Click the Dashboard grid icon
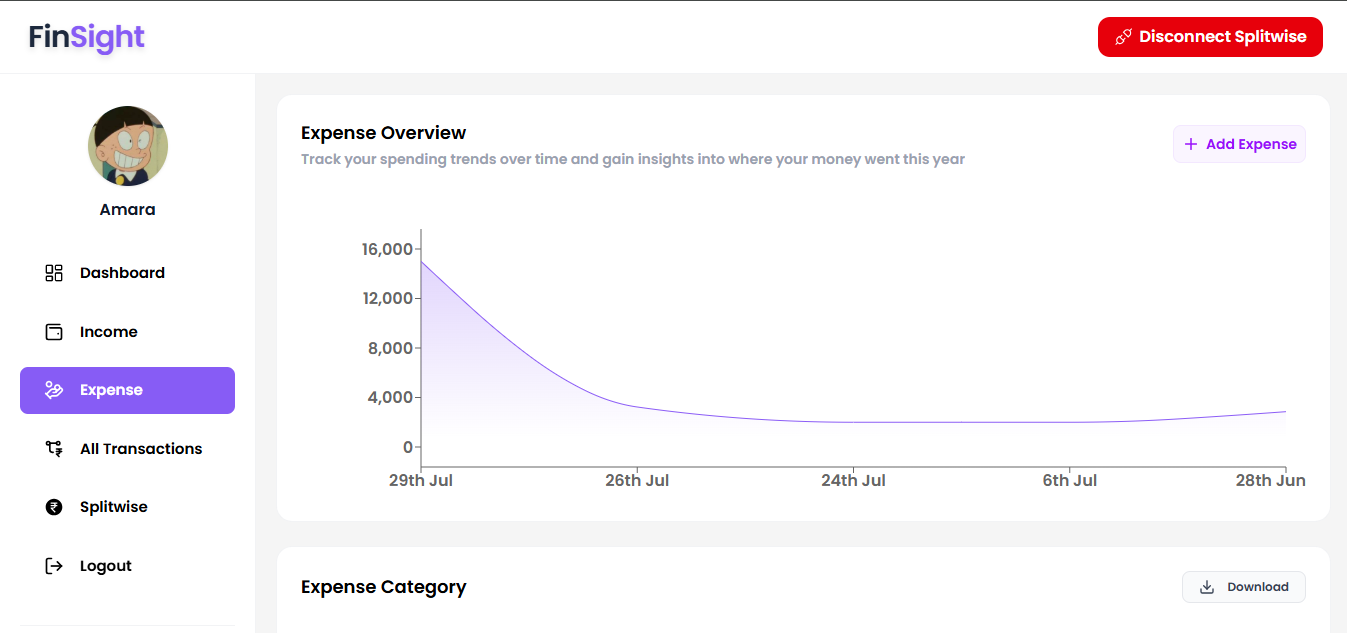This screenshot has width=1347, height=633. (x=54, y=273)
